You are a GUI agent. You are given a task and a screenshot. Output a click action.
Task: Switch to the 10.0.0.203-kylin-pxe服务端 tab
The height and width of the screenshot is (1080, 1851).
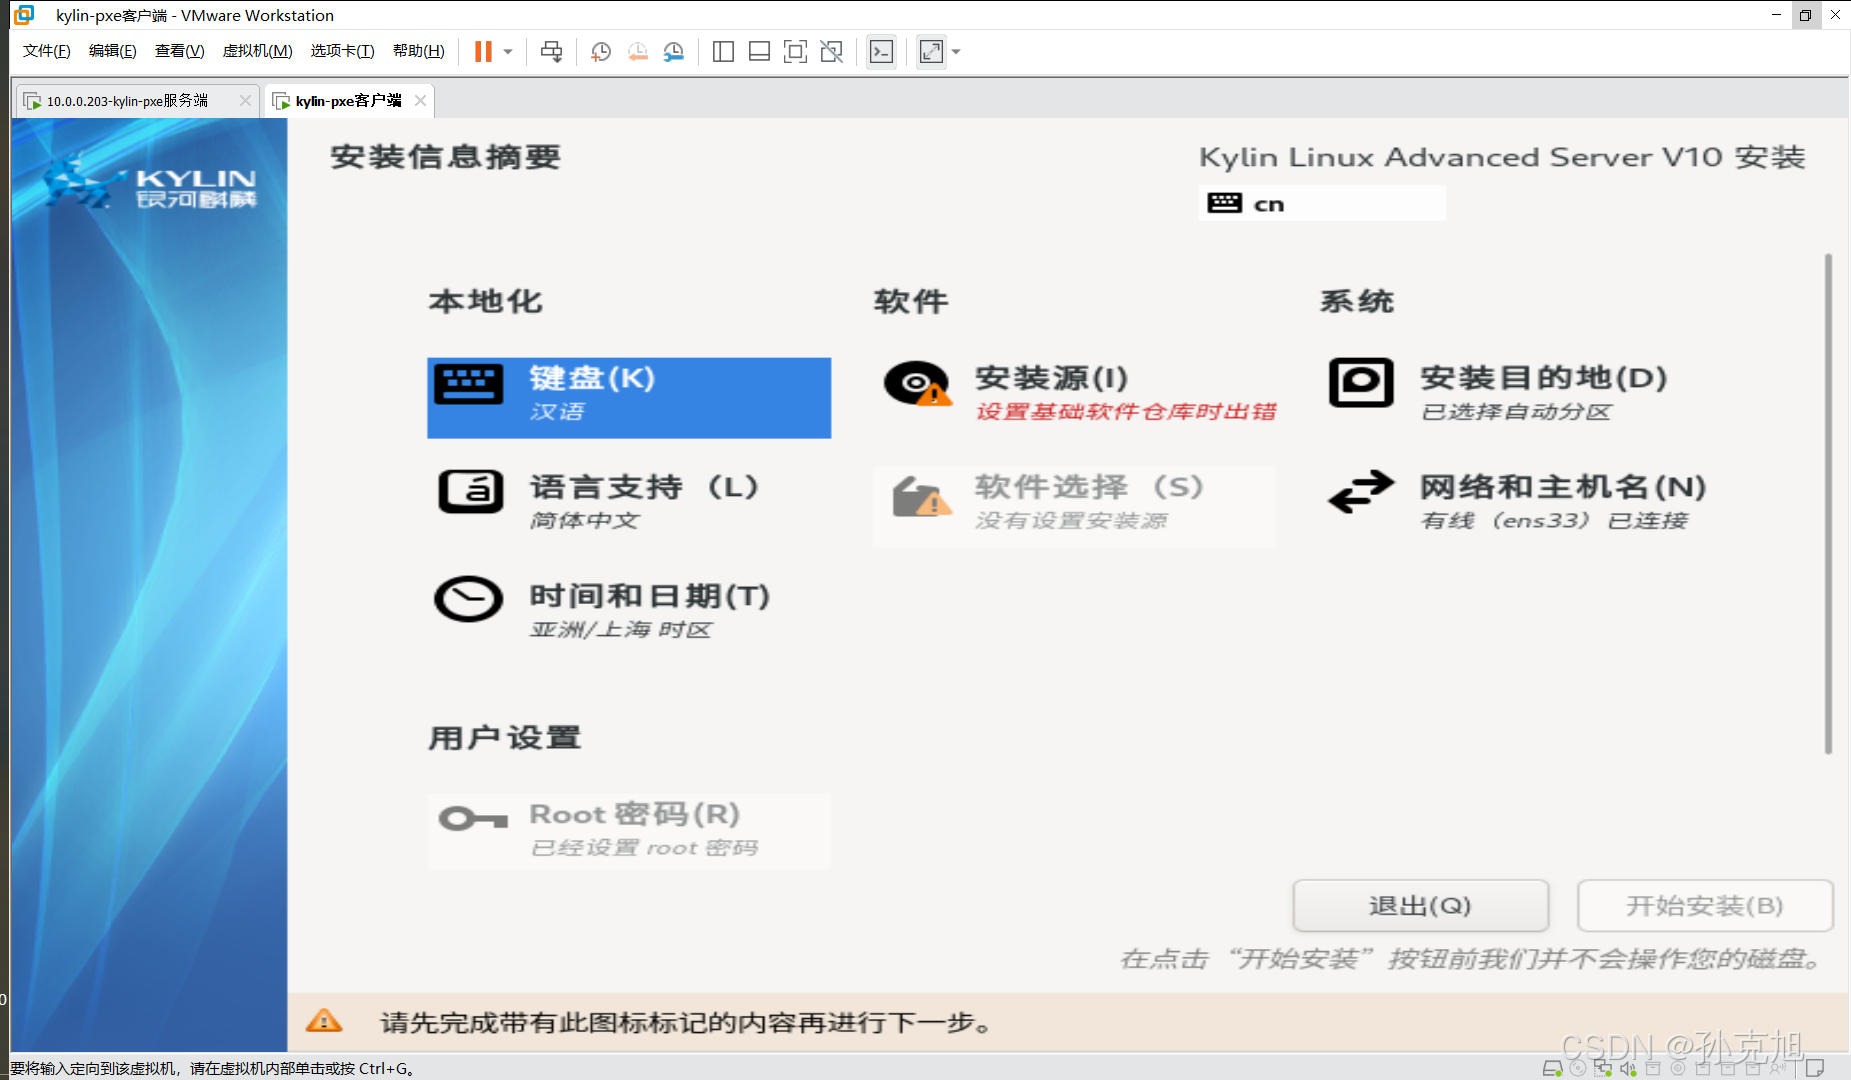[x=127, y=101]
